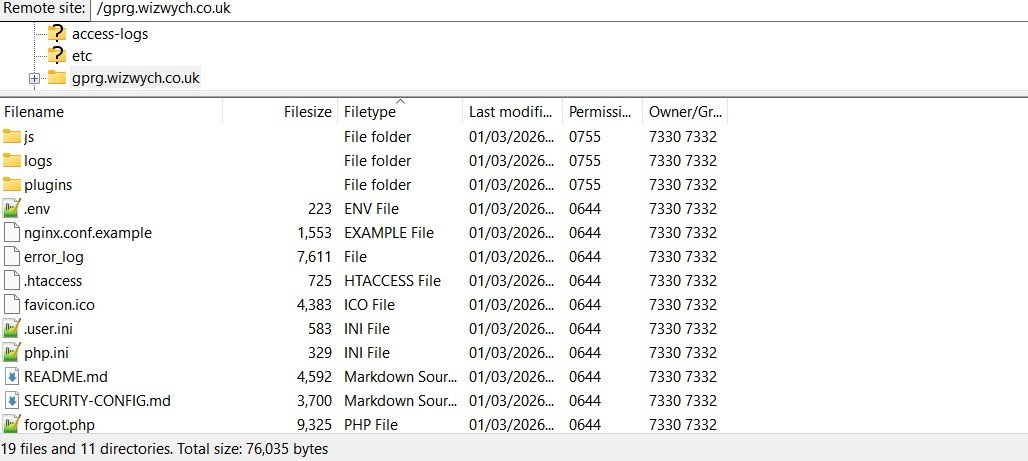Click the access-logs unknown folder icon
This screenshot has width=1028, height=461.
[x=56, y=33]
